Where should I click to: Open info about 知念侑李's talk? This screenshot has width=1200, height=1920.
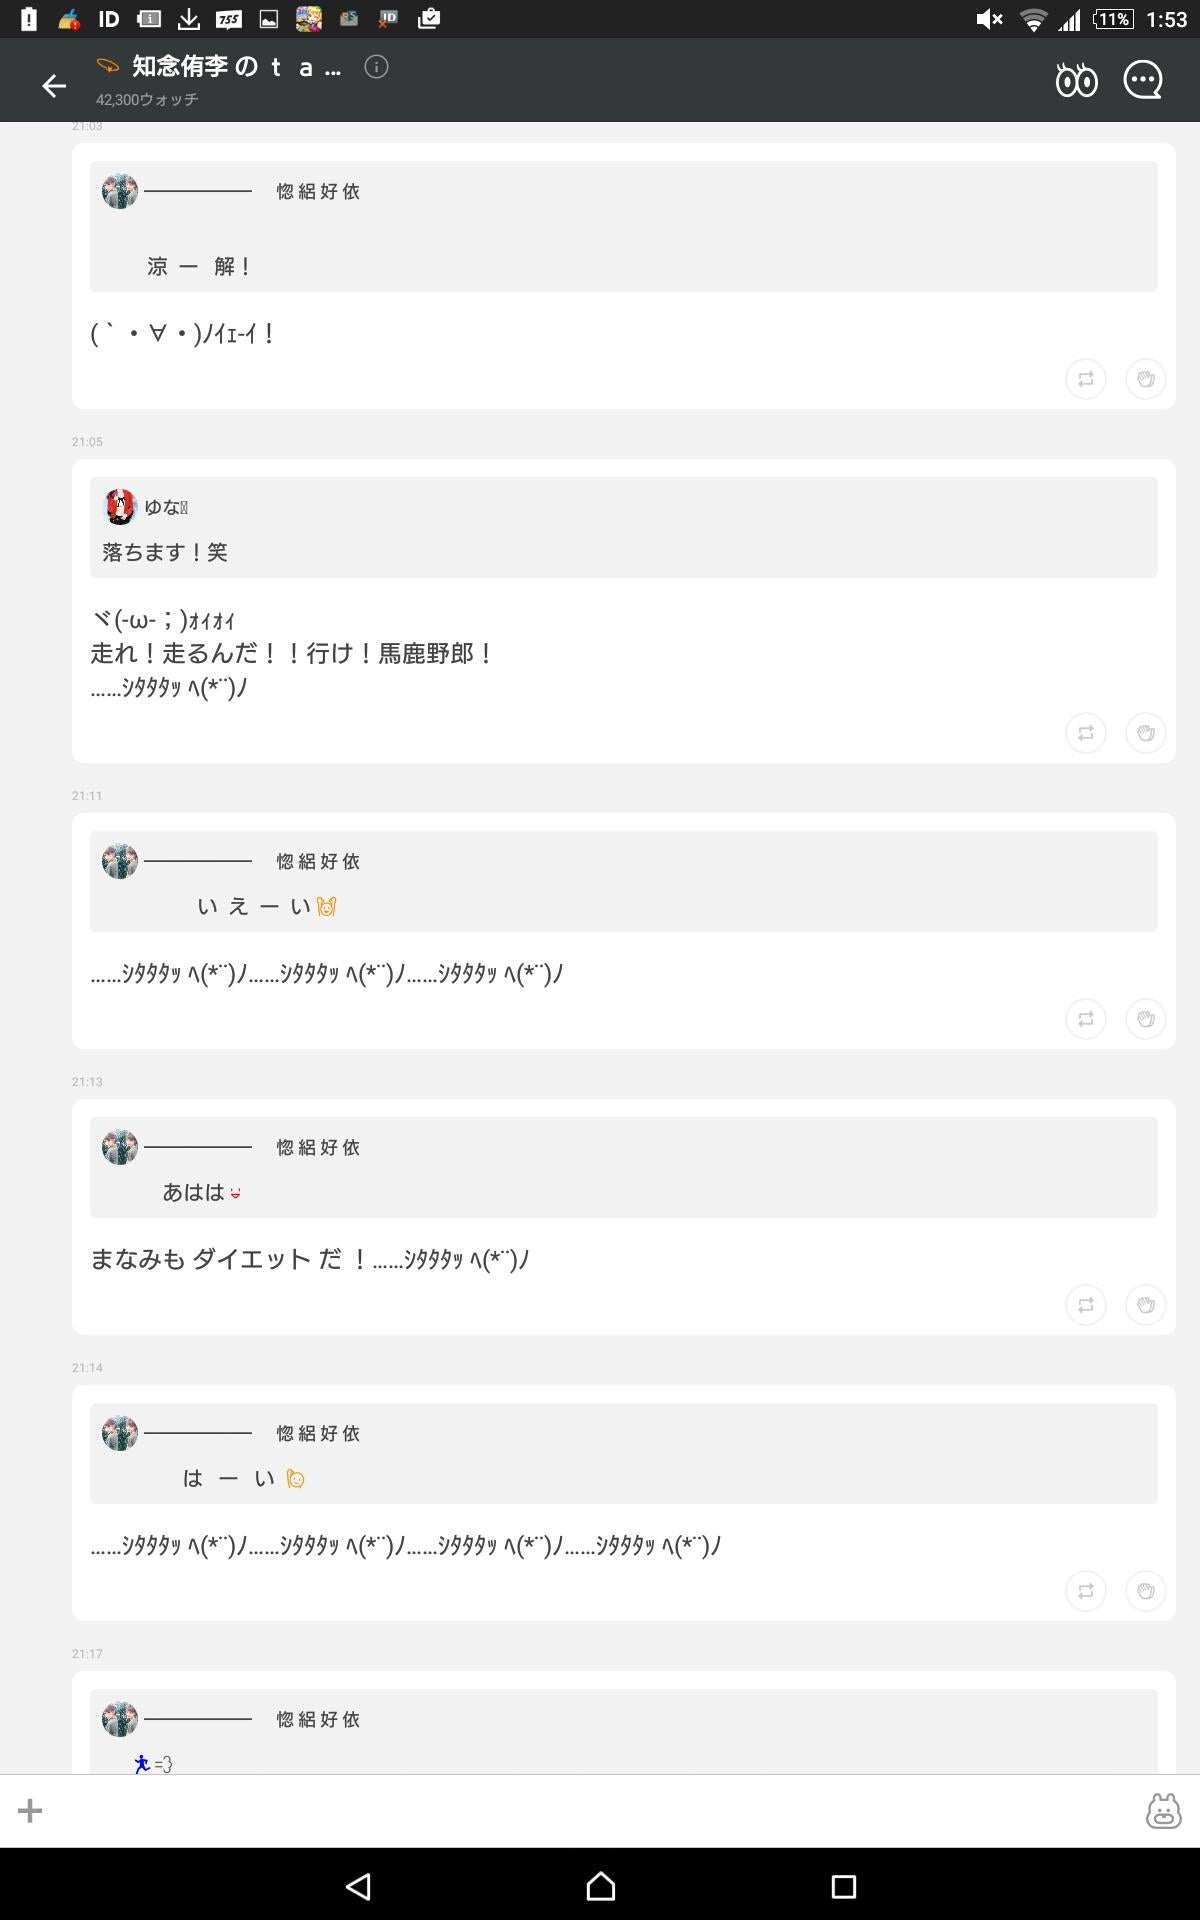point(374,68)
